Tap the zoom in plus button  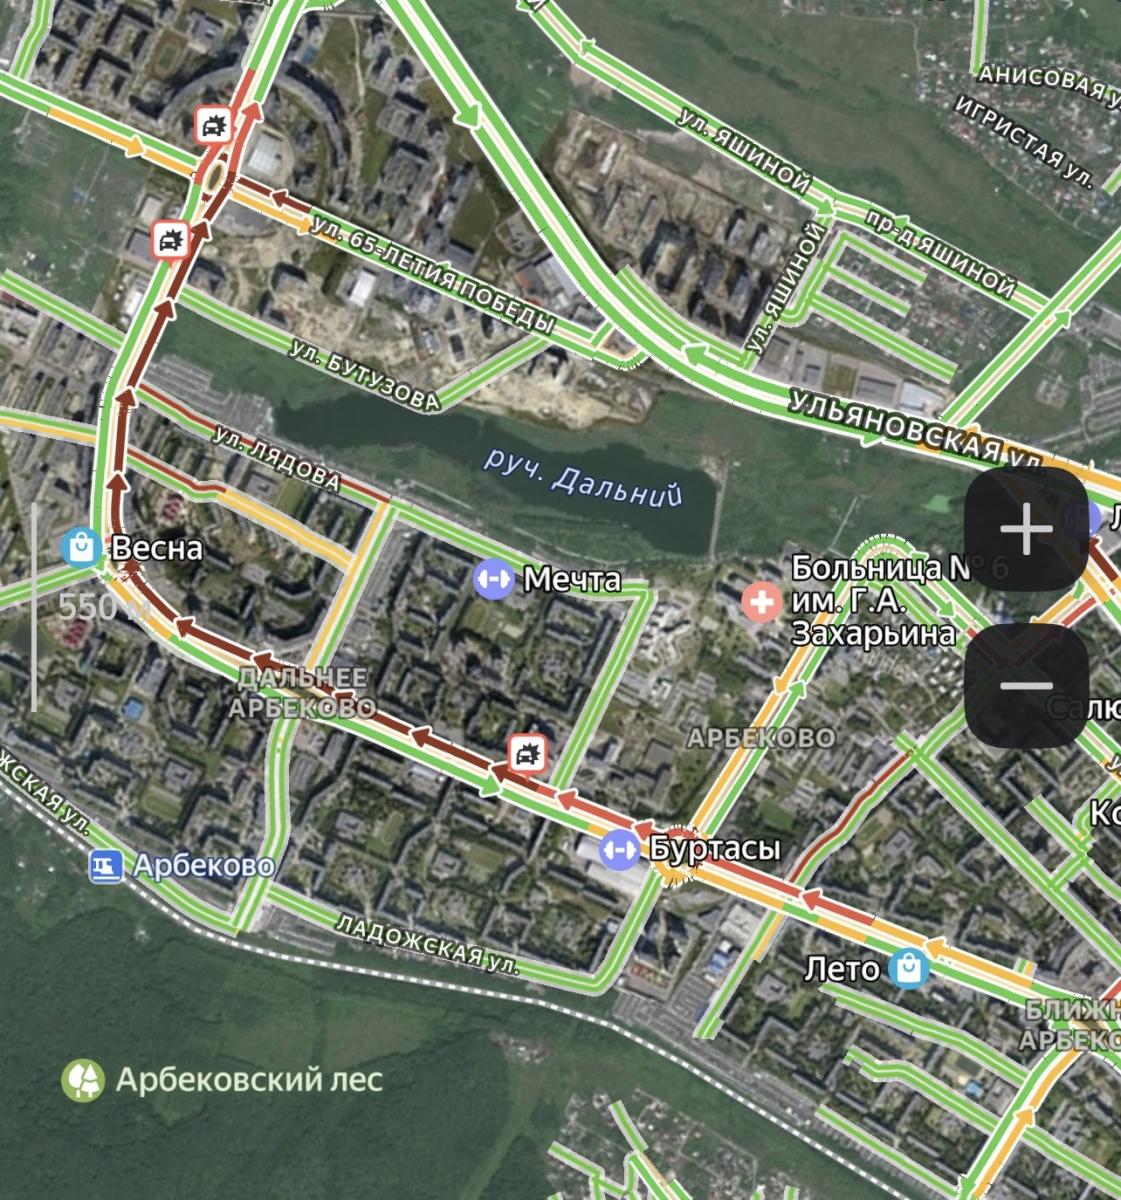pos(1026,529)
